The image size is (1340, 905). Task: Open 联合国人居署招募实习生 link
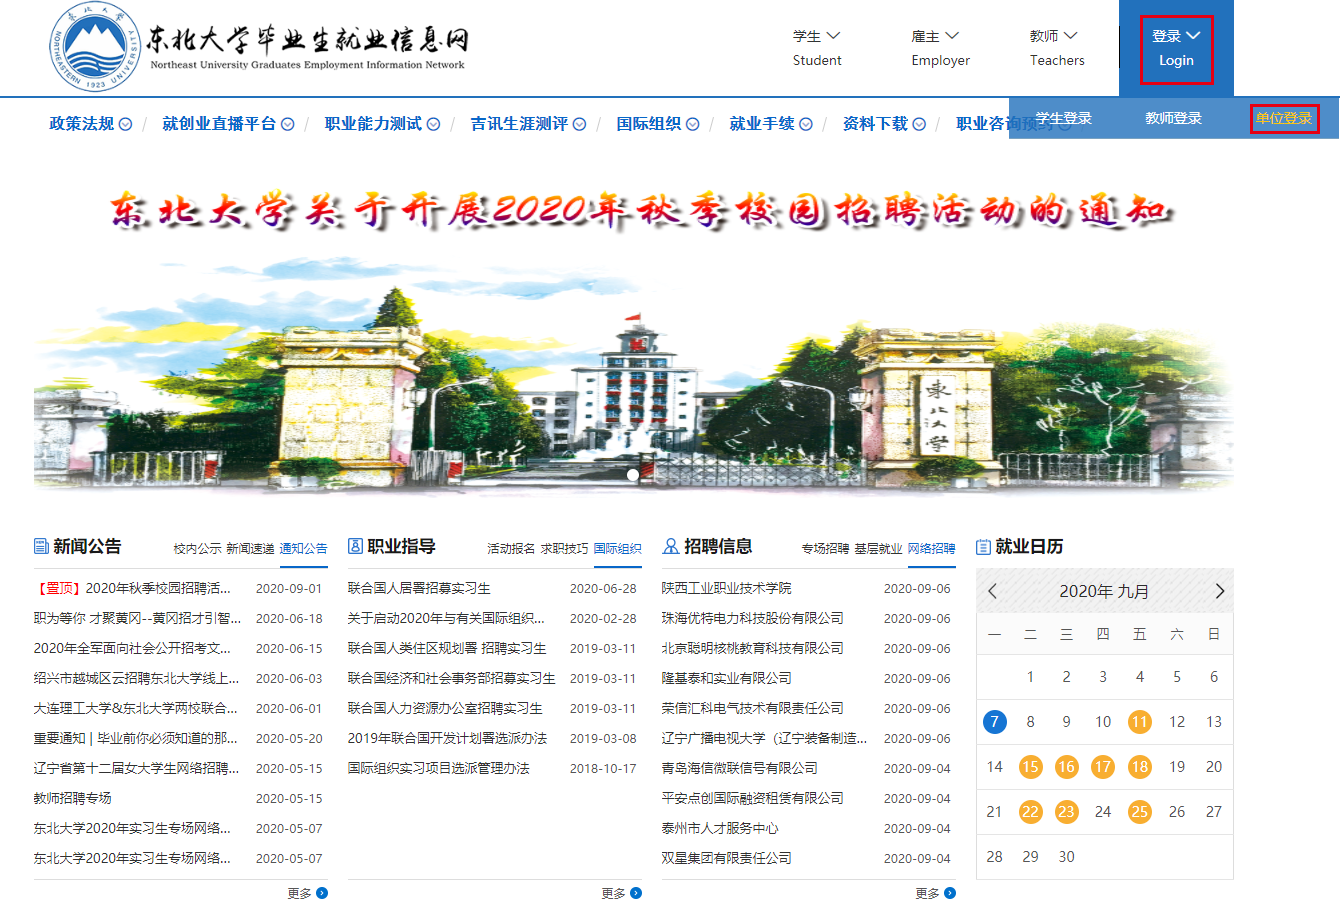(x=419, y=588)
